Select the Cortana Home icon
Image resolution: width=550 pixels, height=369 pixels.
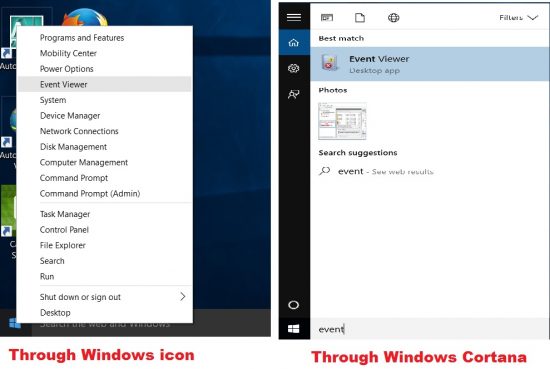coord(294,43)
